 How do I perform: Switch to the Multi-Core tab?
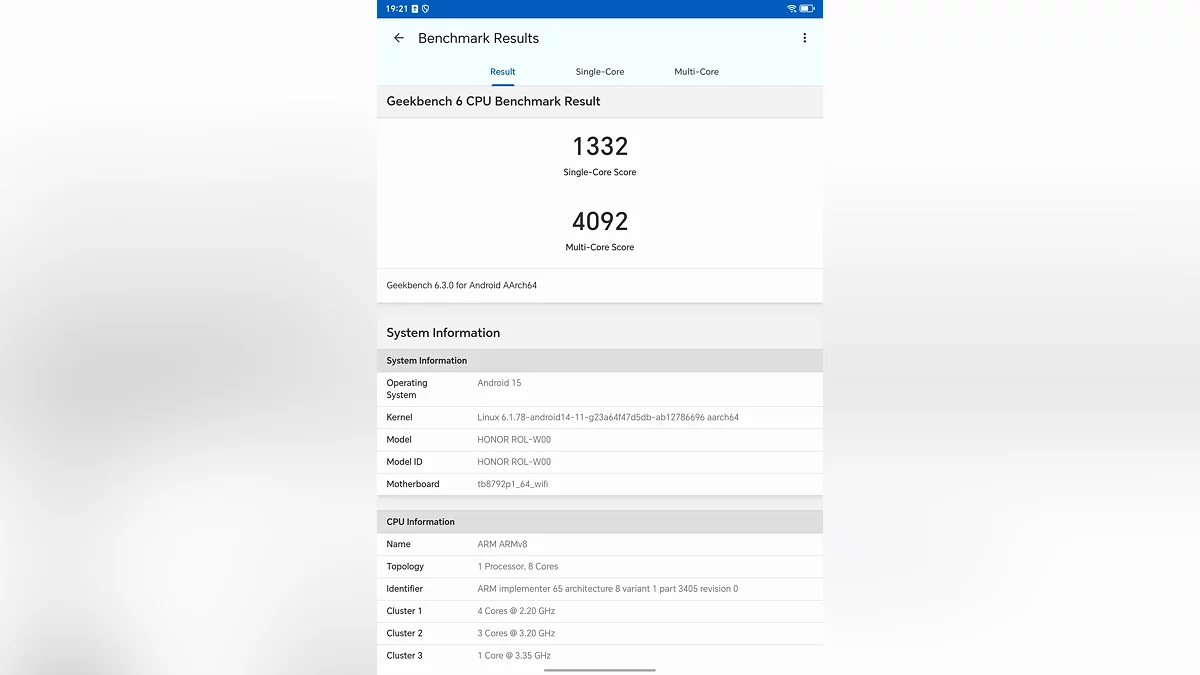(696, 72)
